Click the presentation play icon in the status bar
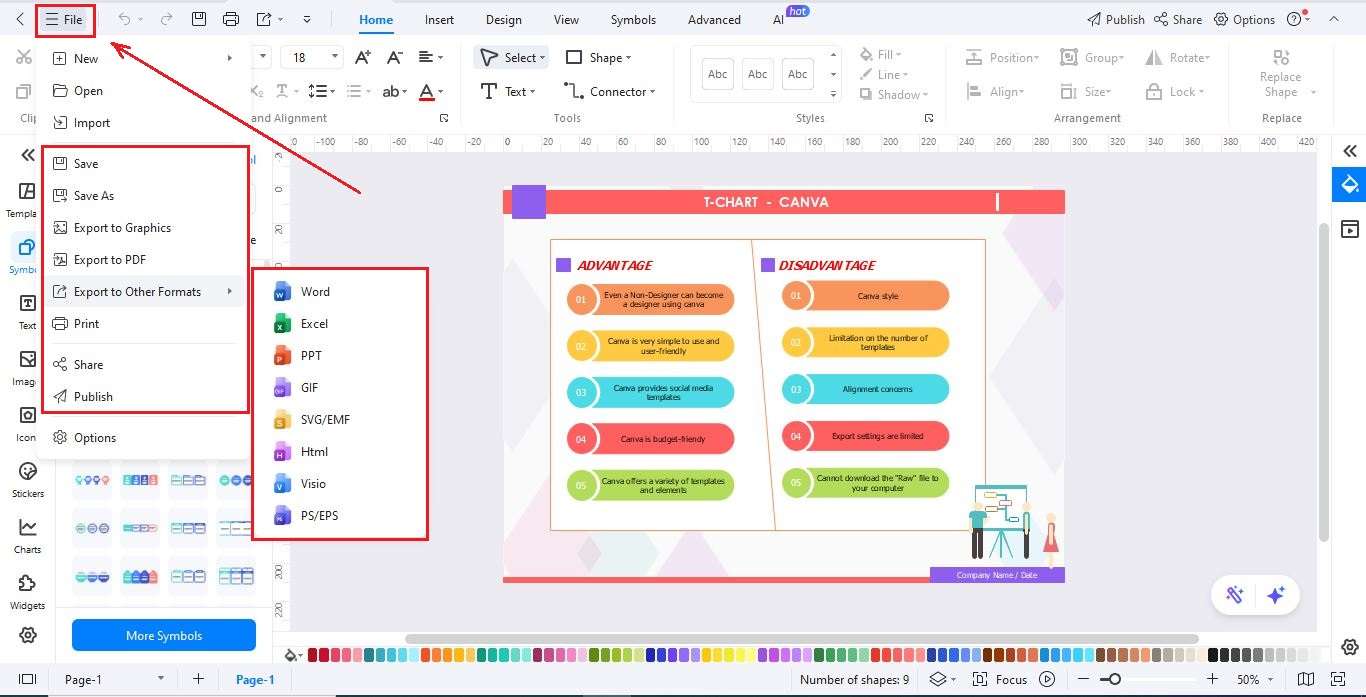 click(x=1047, y=679)
